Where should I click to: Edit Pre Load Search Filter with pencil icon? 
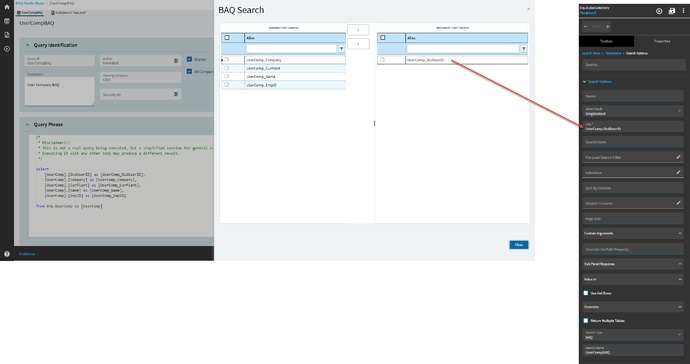678,157
